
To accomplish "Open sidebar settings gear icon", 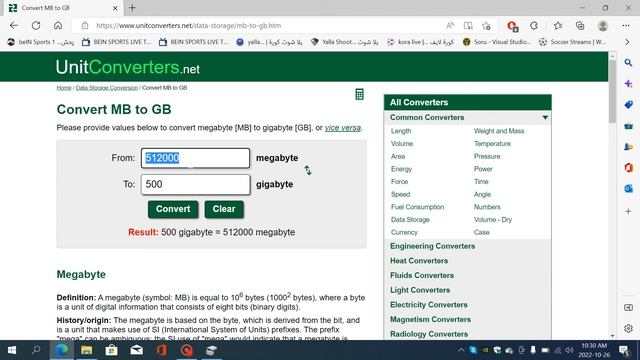I will (x=628, y=328).
